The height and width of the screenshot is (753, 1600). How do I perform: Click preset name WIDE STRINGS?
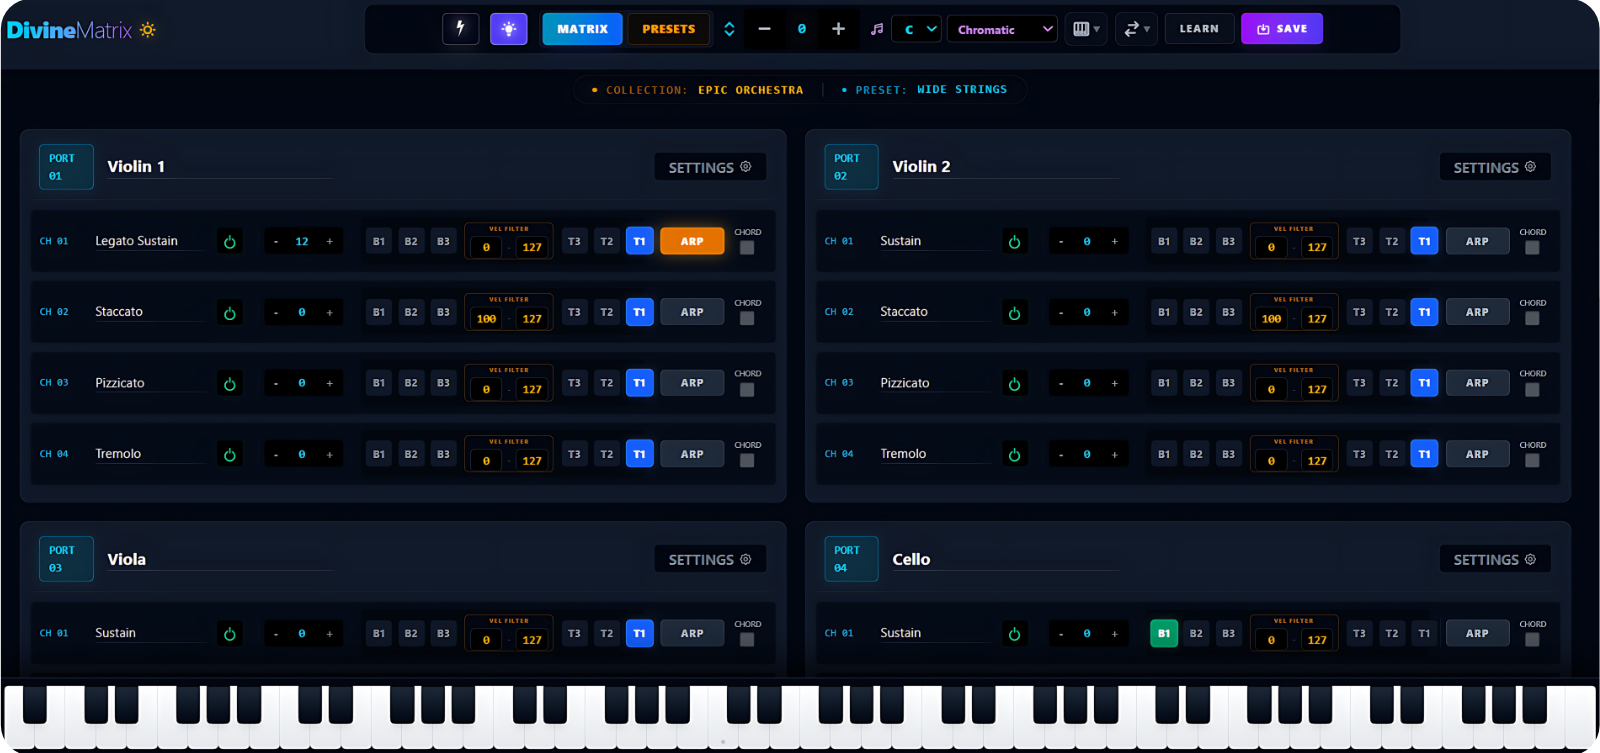tap(962, 90)
